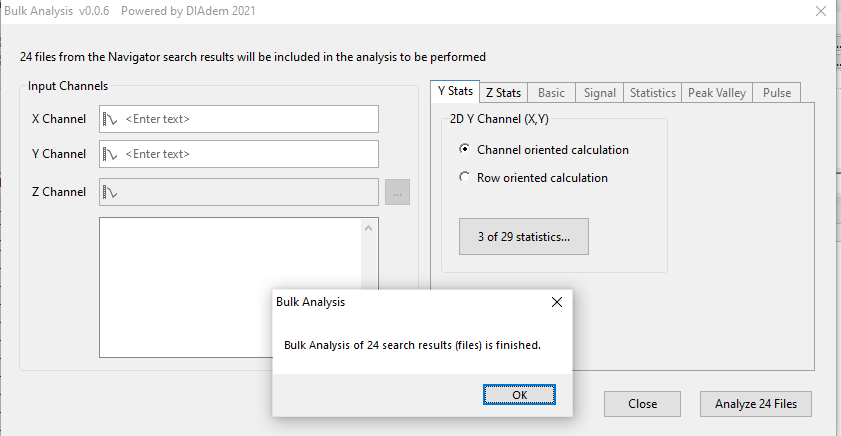
Task: Click the channel icon in Z Channel field
Action: tap(111, 192)
